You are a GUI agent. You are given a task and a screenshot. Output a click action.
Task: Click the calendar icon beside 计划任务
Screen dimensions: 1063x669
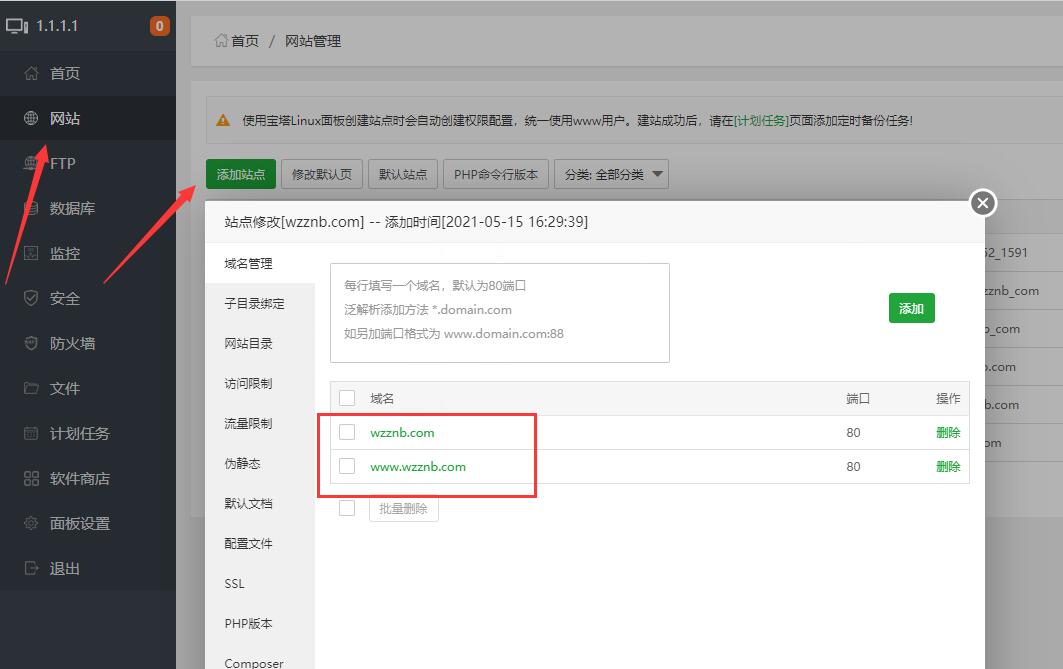[x=31, y=433]
